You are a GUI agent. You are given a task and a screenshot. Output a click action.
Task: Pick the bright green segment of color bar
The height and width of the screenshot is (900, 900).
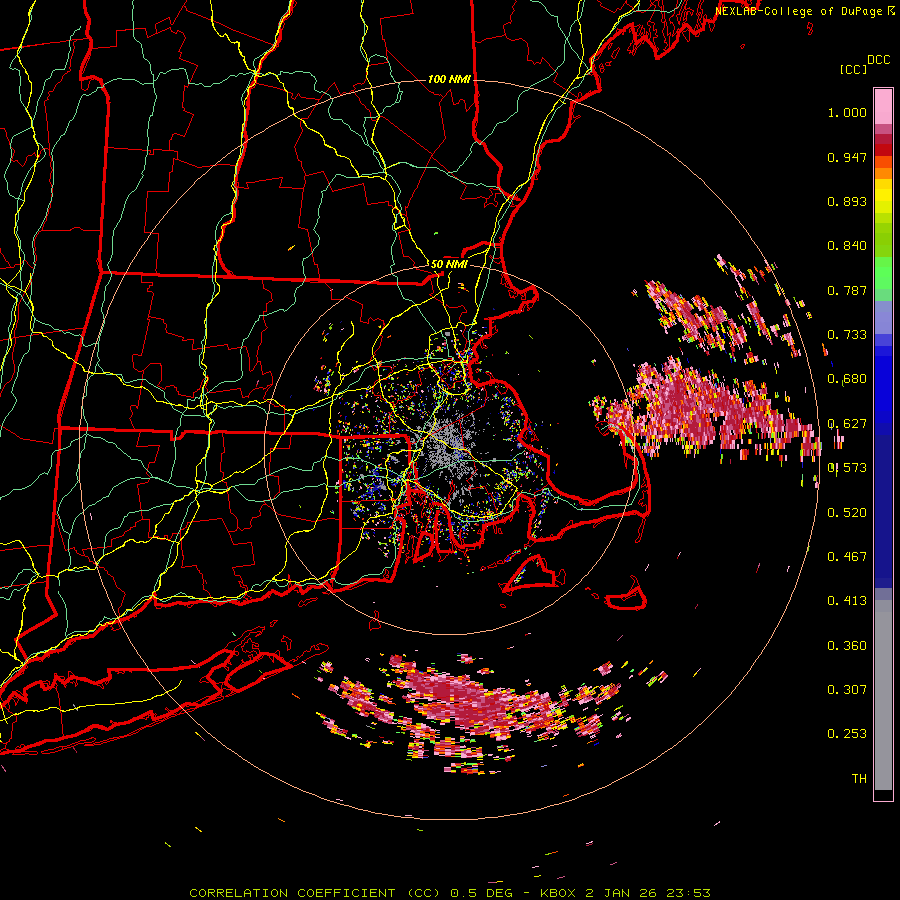883,273
